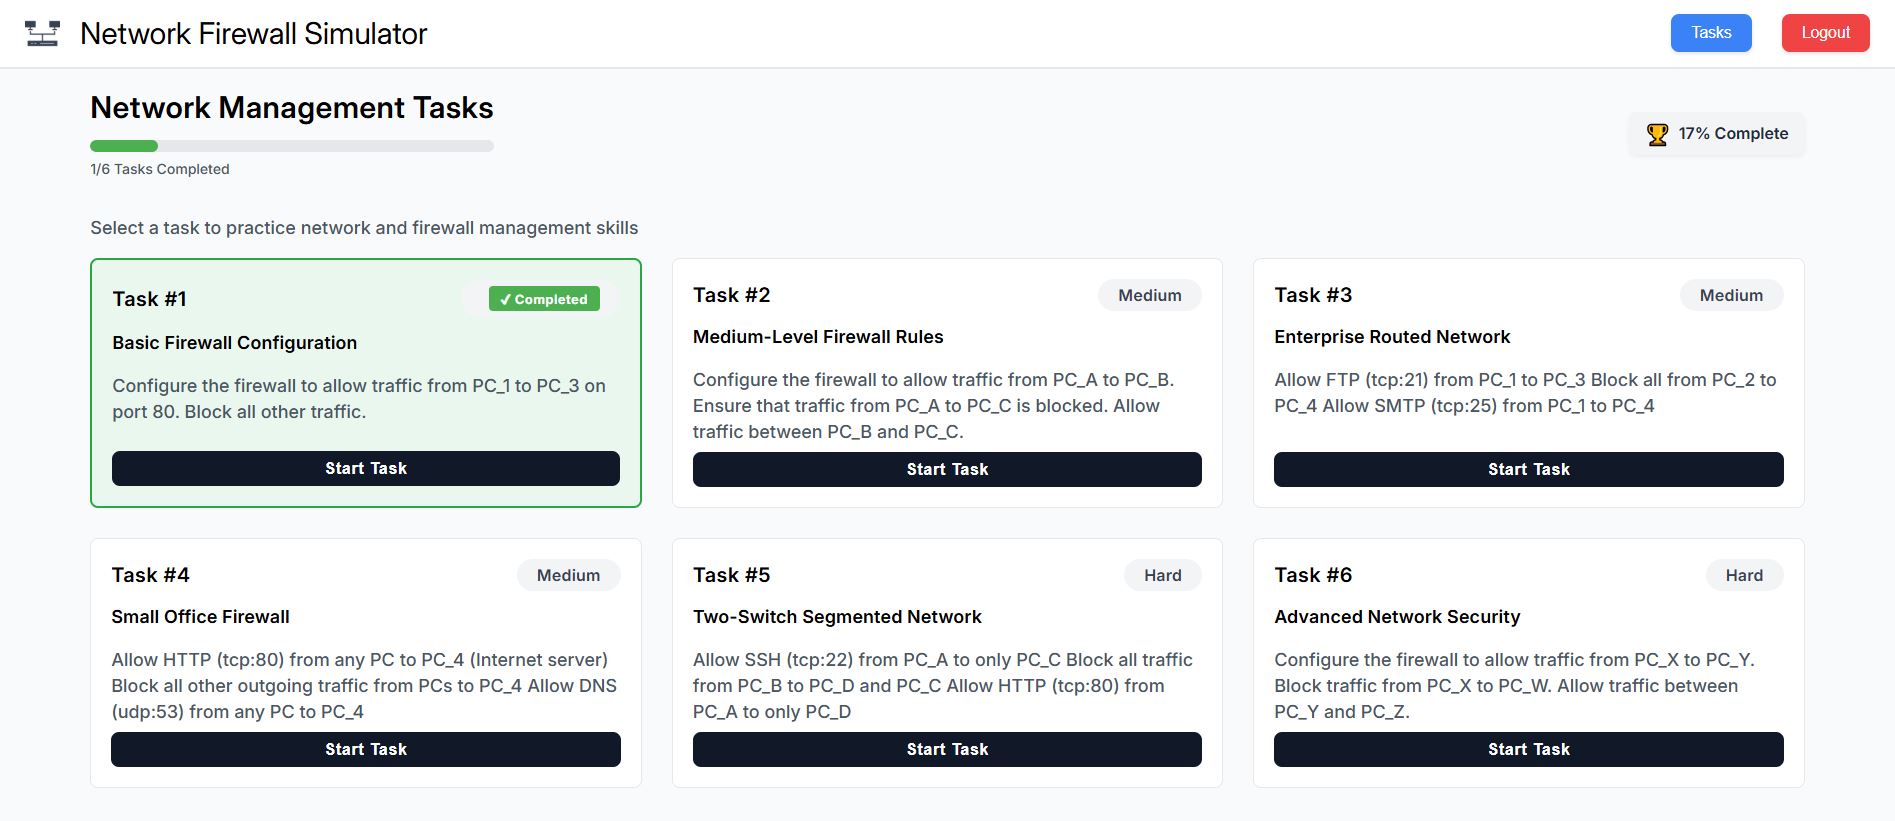The height and width of the screenshot is (821, 1895).
Task: Click the Hard difficulty tag on Task #6
Action: (x=1743, y=576)
